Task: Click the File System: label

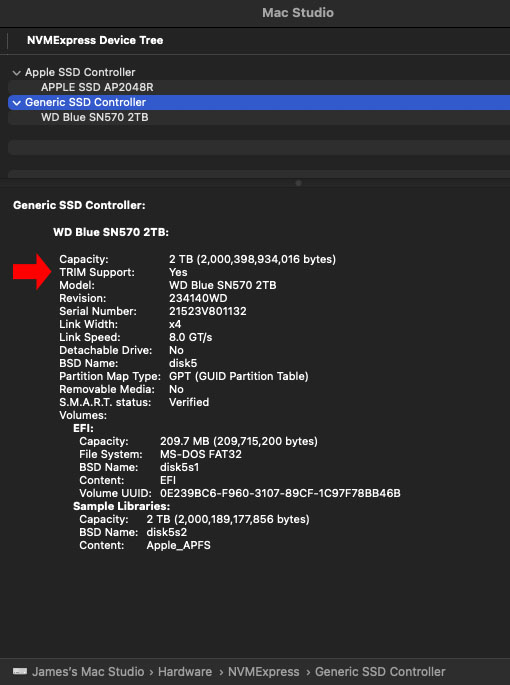Action: tap(111, 454)
